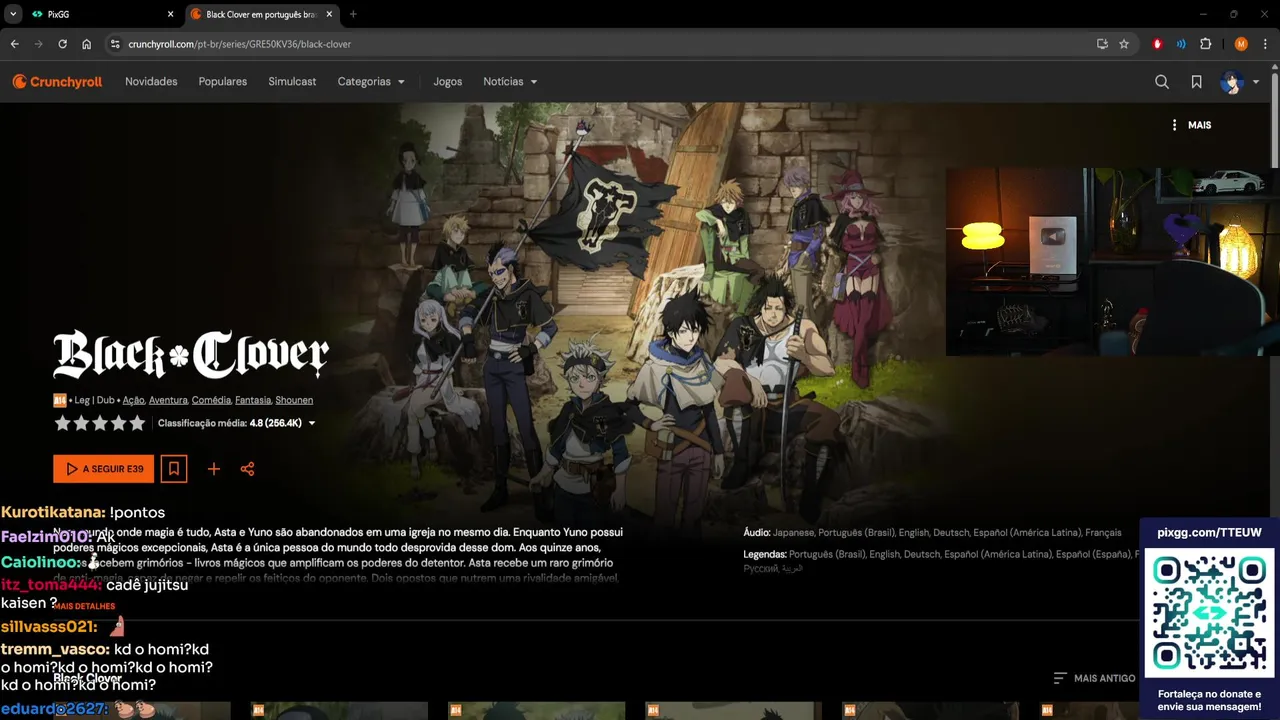The width and height of the screenshot is (1280, 720).
Task: Open the Ação genre link
Action: click(133, 400)
